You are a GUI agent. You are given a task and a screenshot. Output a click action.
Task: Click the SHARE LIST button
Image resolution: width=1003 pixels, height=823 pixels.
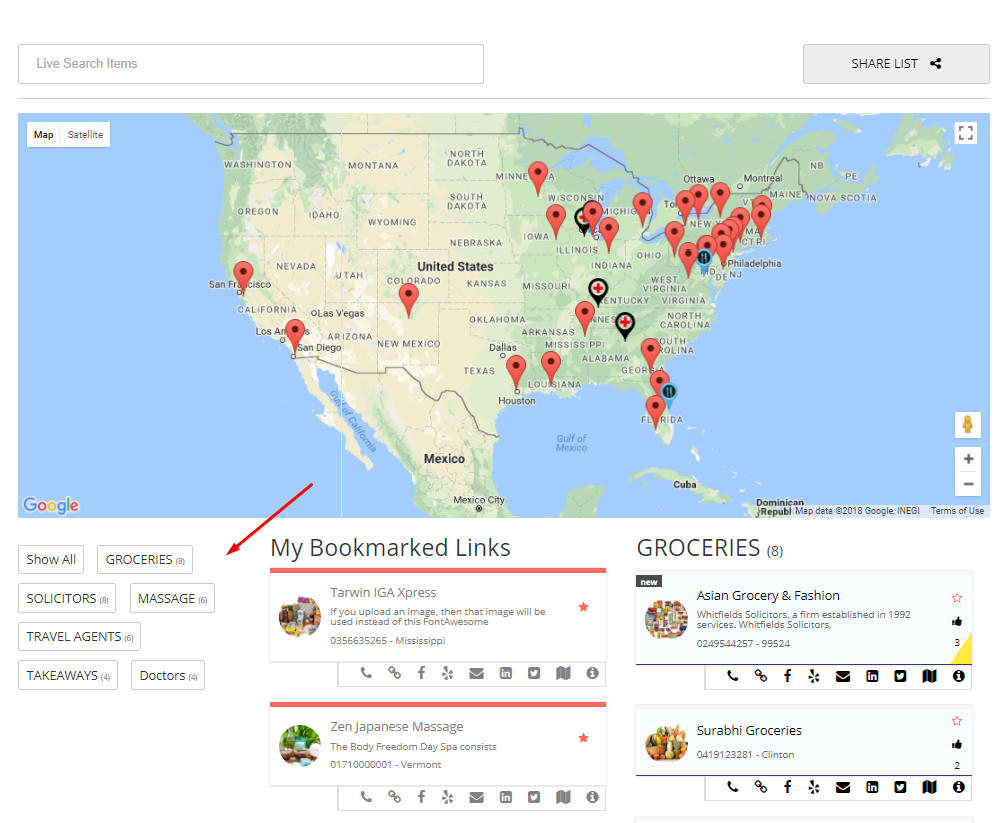[x=896, y=64]
